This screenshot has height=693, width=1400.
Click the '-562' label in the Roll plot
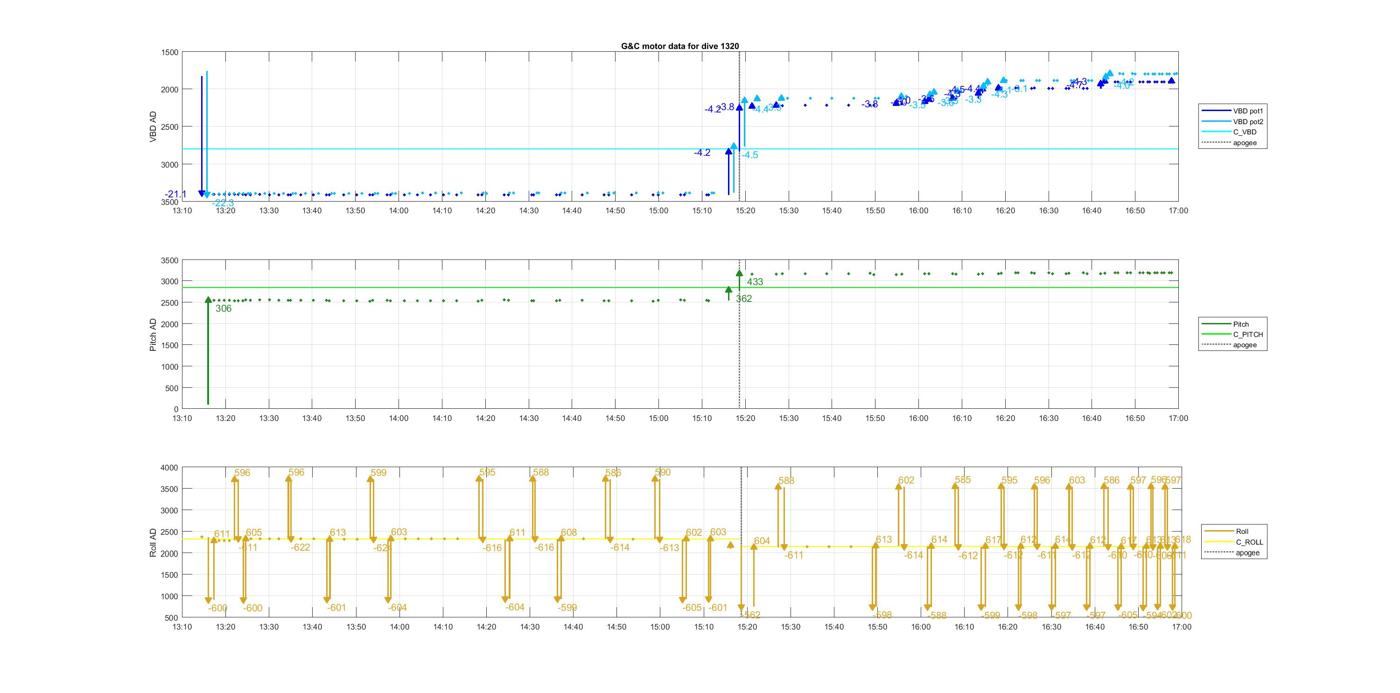coord(752,615)
